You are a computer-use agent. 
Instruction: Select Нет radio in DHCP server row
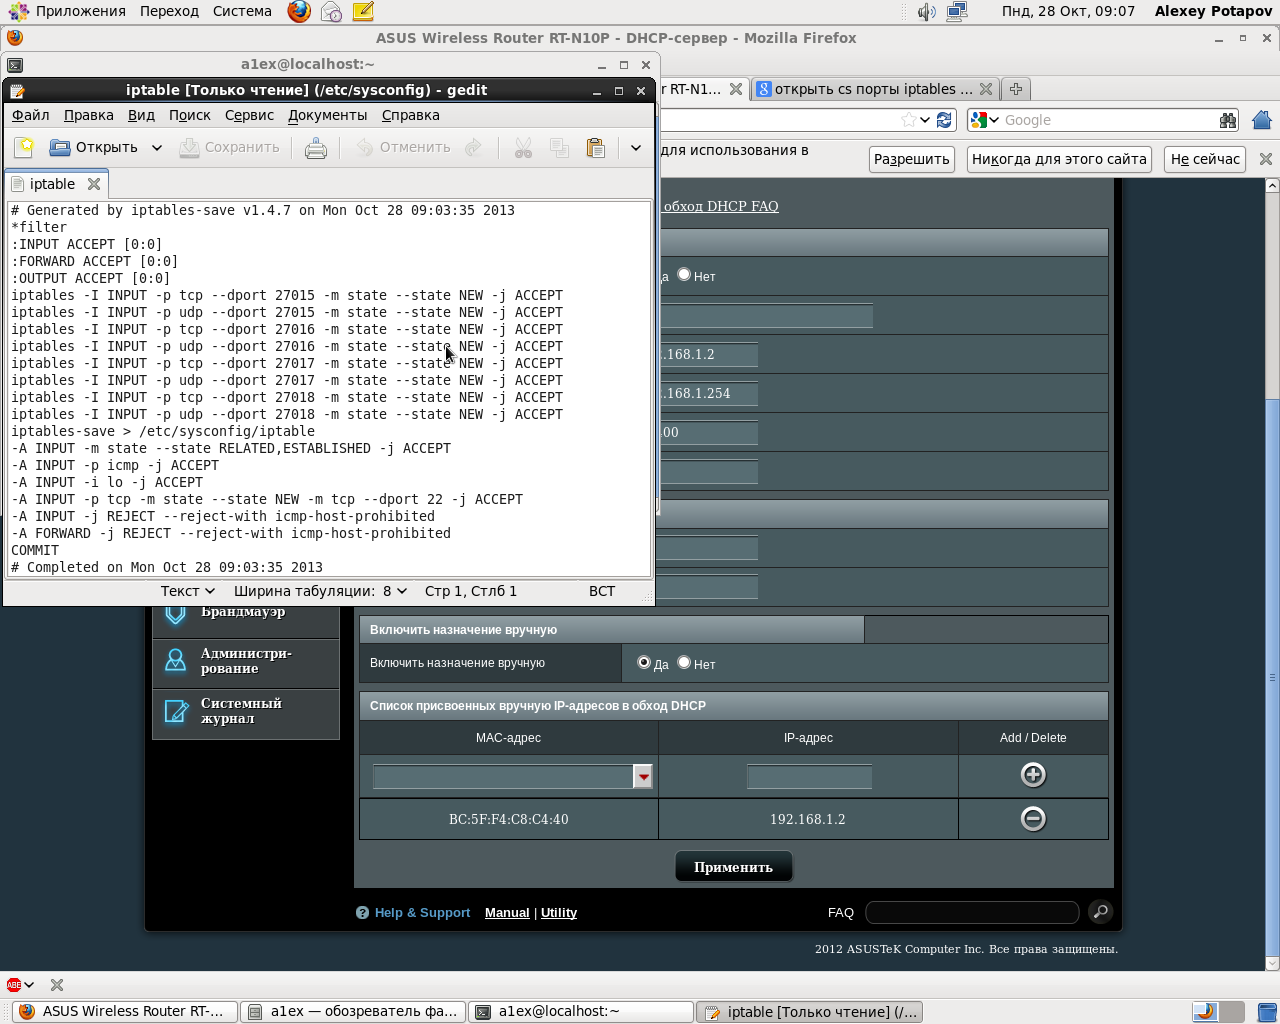click(684, 274)
